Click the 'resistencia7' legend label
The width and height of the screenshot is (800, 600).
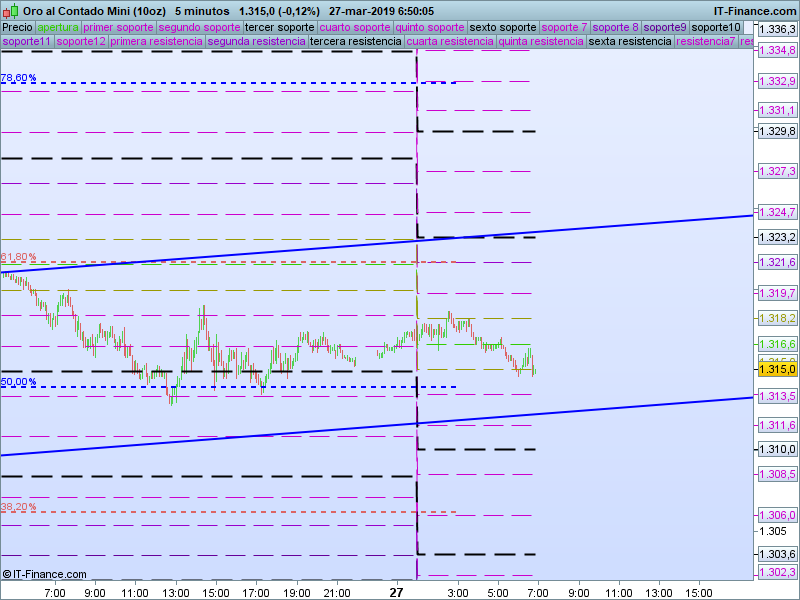[705, 42]
